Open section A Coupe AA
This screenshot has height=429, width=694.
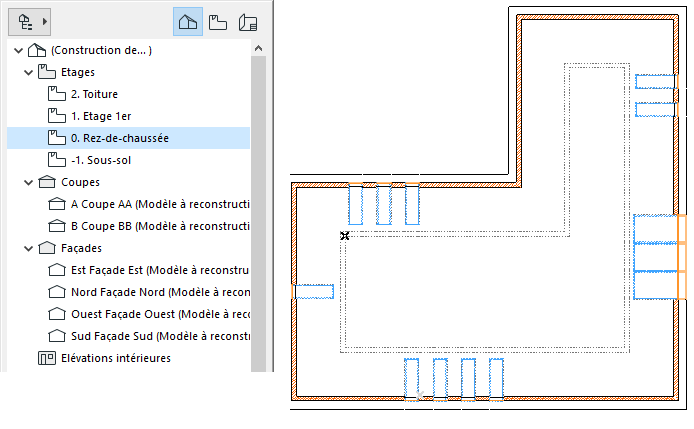click(x=160, y=204)
